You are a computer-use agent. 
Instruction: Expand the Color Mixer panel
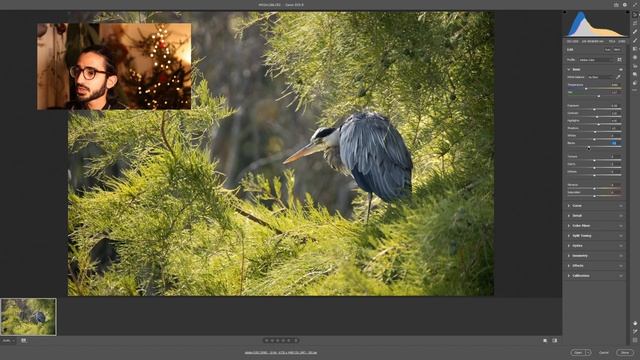pyautogui.click(x=569, y=226)
